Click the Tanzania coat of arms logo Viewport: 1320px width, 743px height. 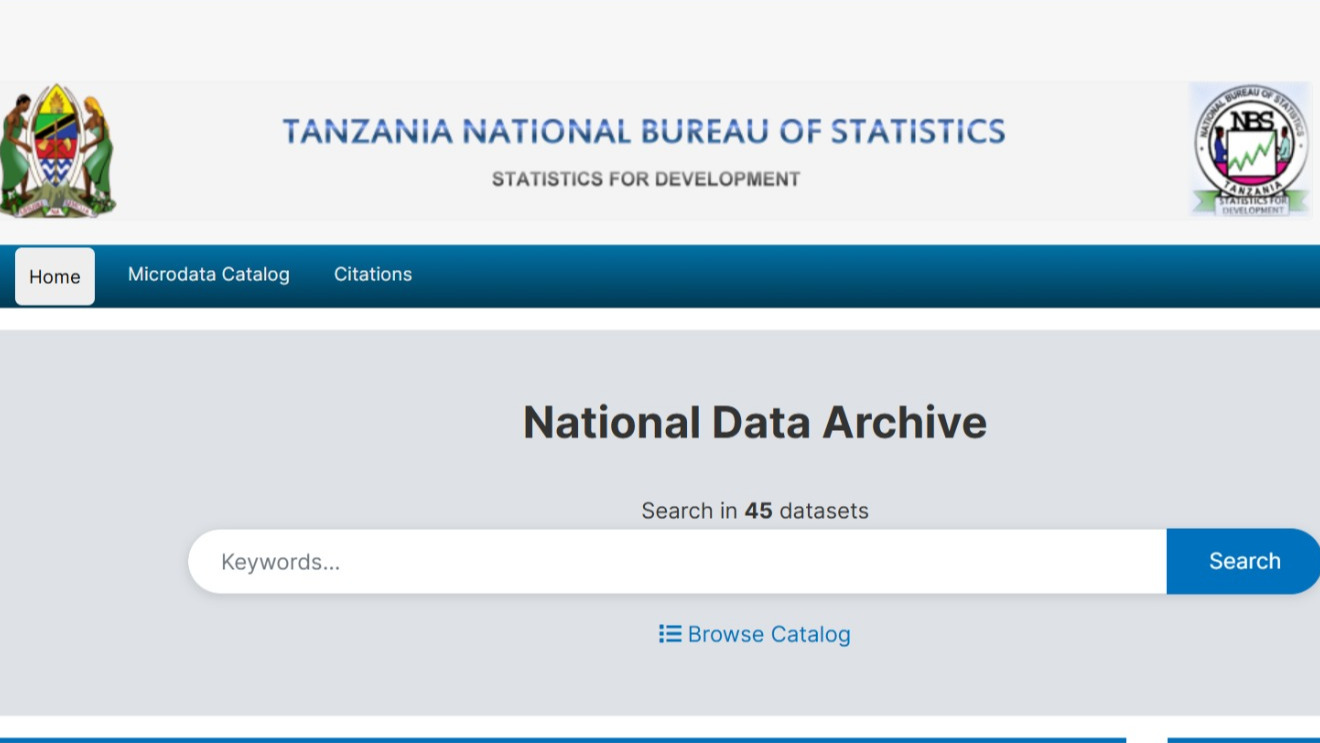click(x=57, y=150)
